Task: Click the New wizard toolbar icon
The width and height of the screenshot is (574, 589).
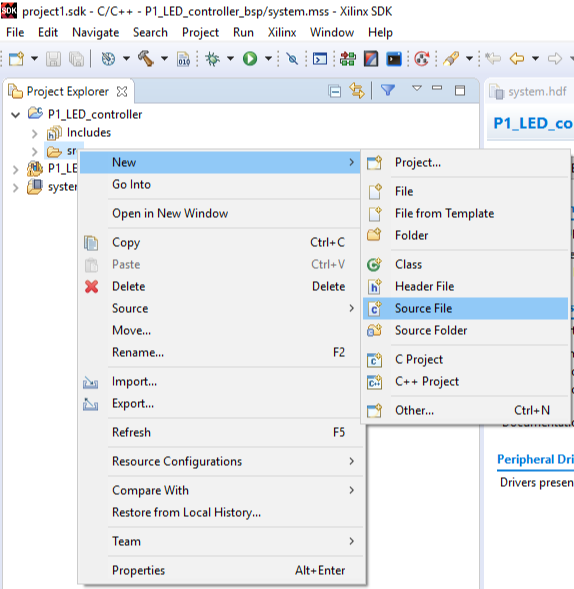Action: pyautogui.click(x=16, y=59)
